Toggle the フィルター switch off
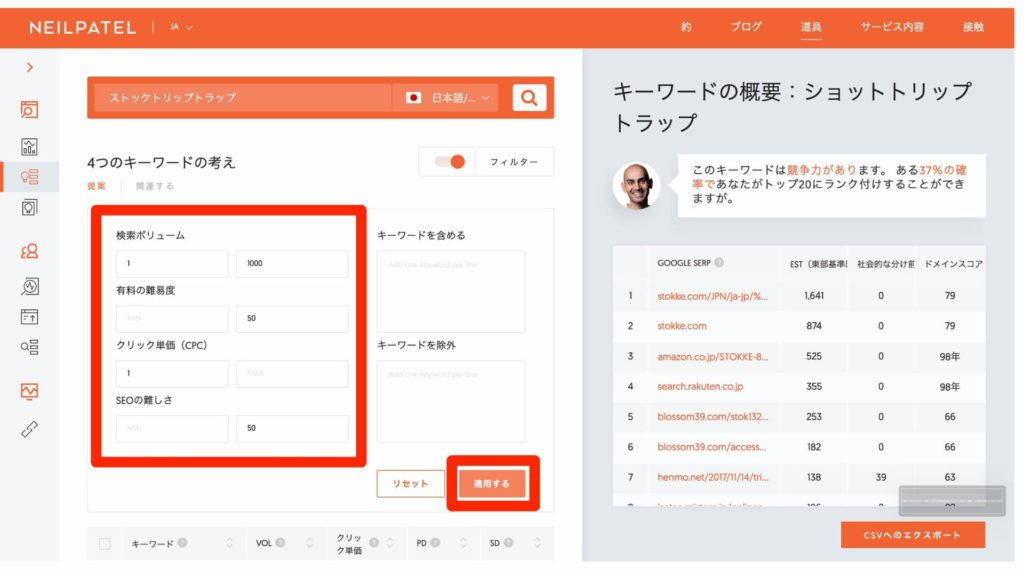The image size is (1024, 576). (449, 162)
